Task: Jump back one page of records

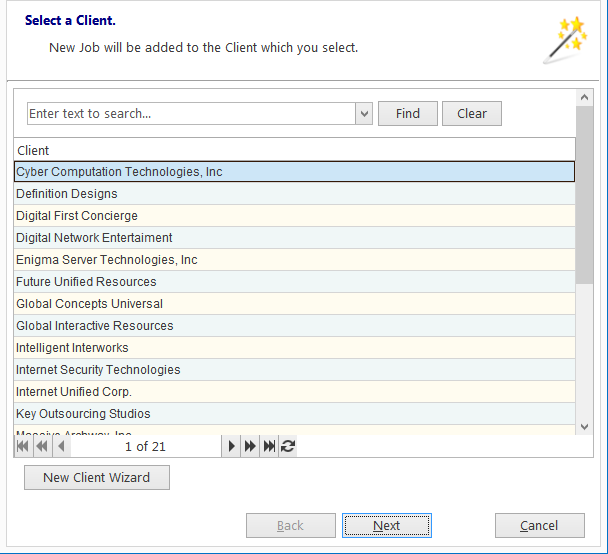Action: tap(42, 446)
